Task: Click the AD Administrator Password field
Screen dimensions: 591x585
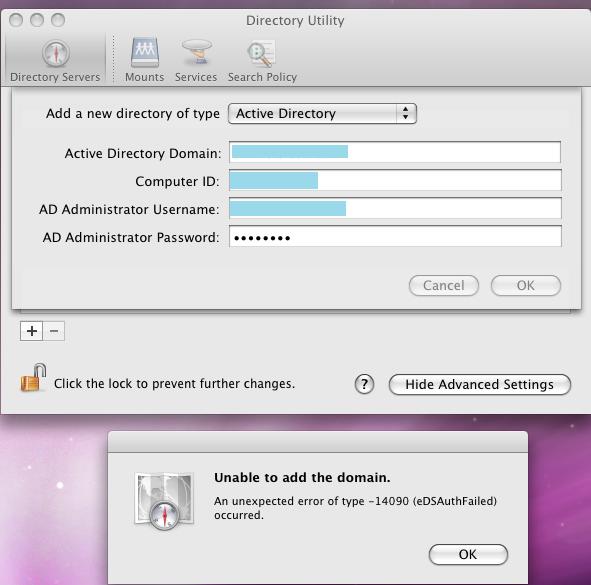Action: [395, 236]
